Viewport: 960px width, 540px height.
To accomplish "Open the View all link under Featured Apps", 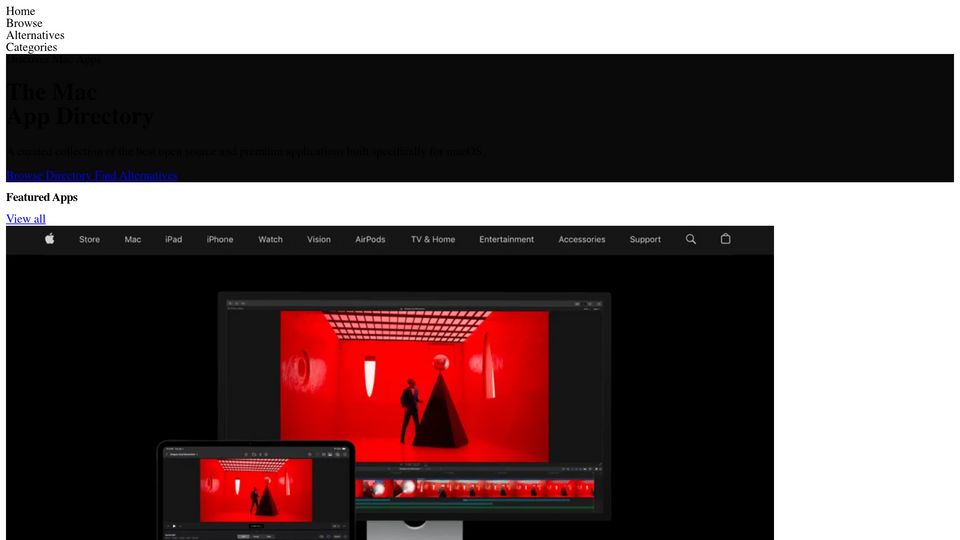I will (x=26, y=219).
